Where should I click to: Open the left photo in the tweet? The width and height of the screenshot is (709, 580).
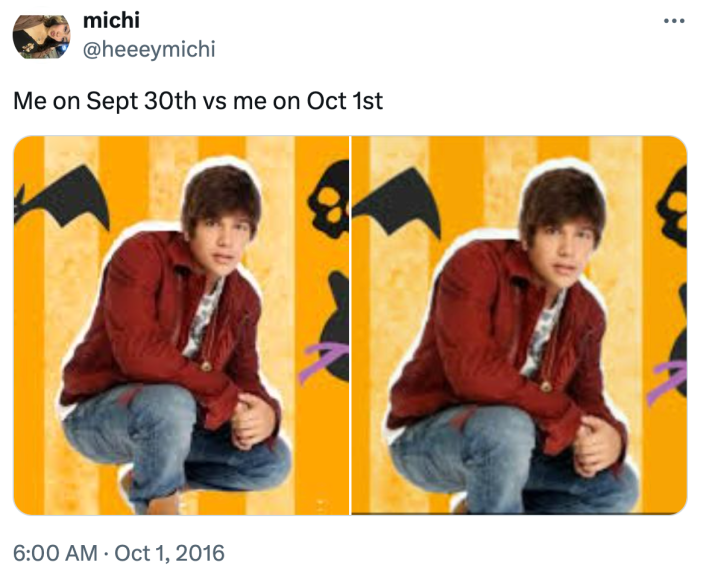click(x=181, y=325)
